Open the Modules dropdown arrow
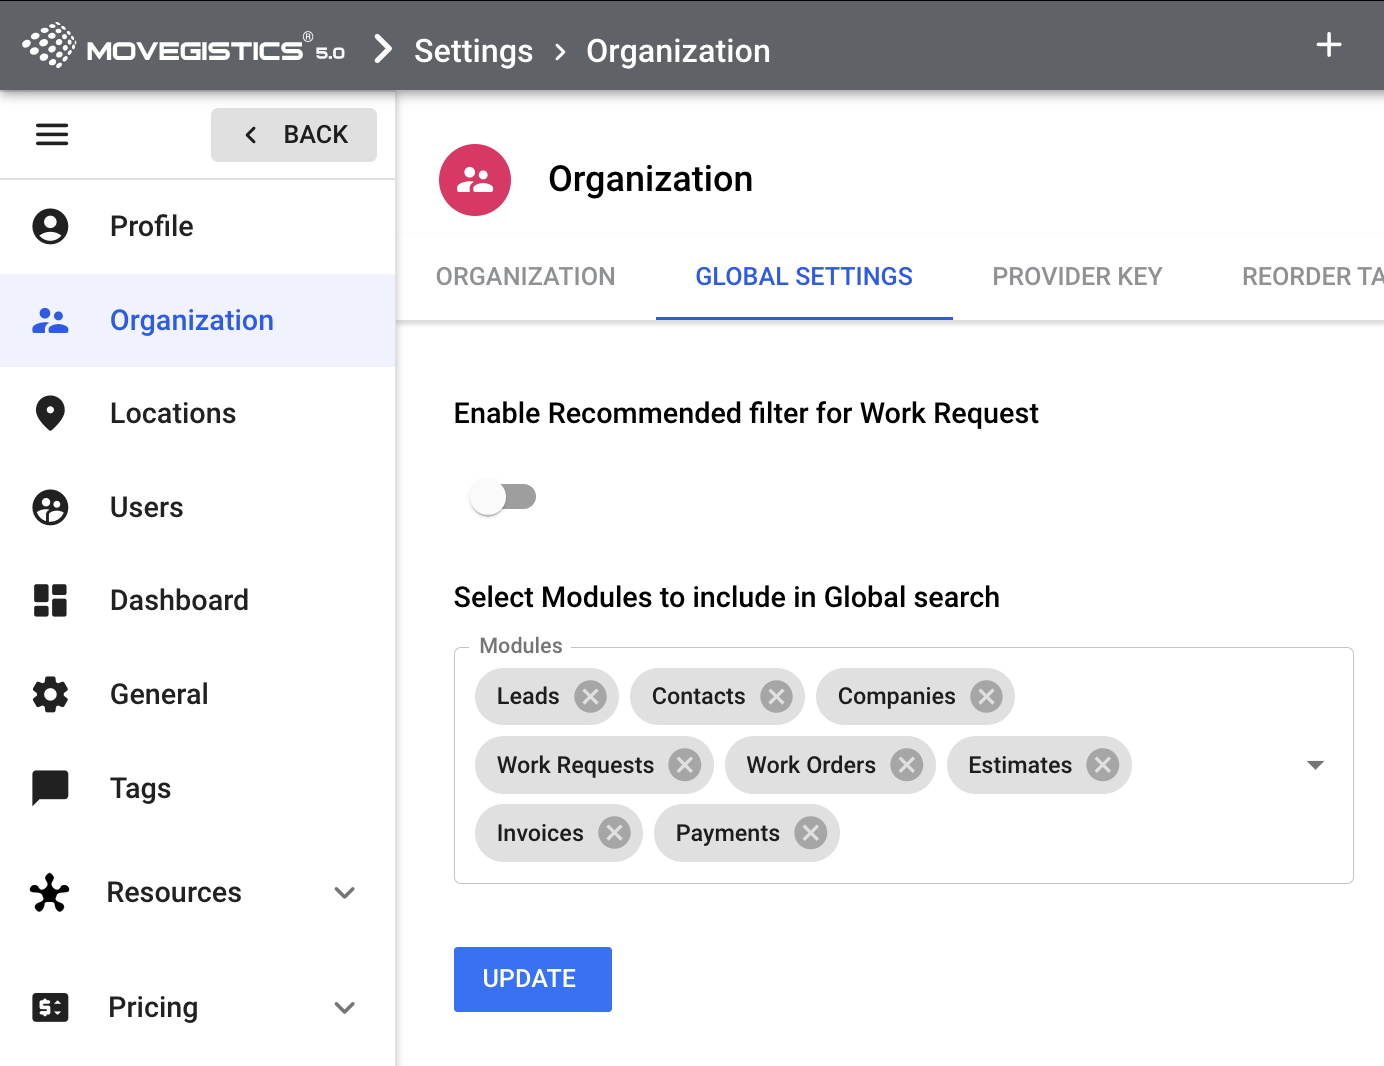This screenshot has width=1384, height=1066. [1315, 765]
